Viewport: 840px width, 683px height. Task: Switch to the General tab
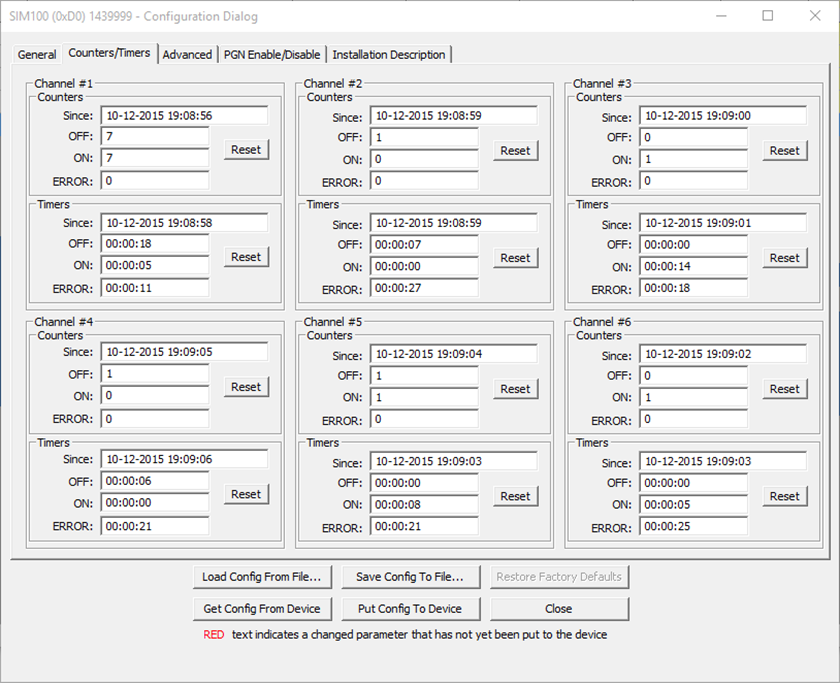coord(37,55)
